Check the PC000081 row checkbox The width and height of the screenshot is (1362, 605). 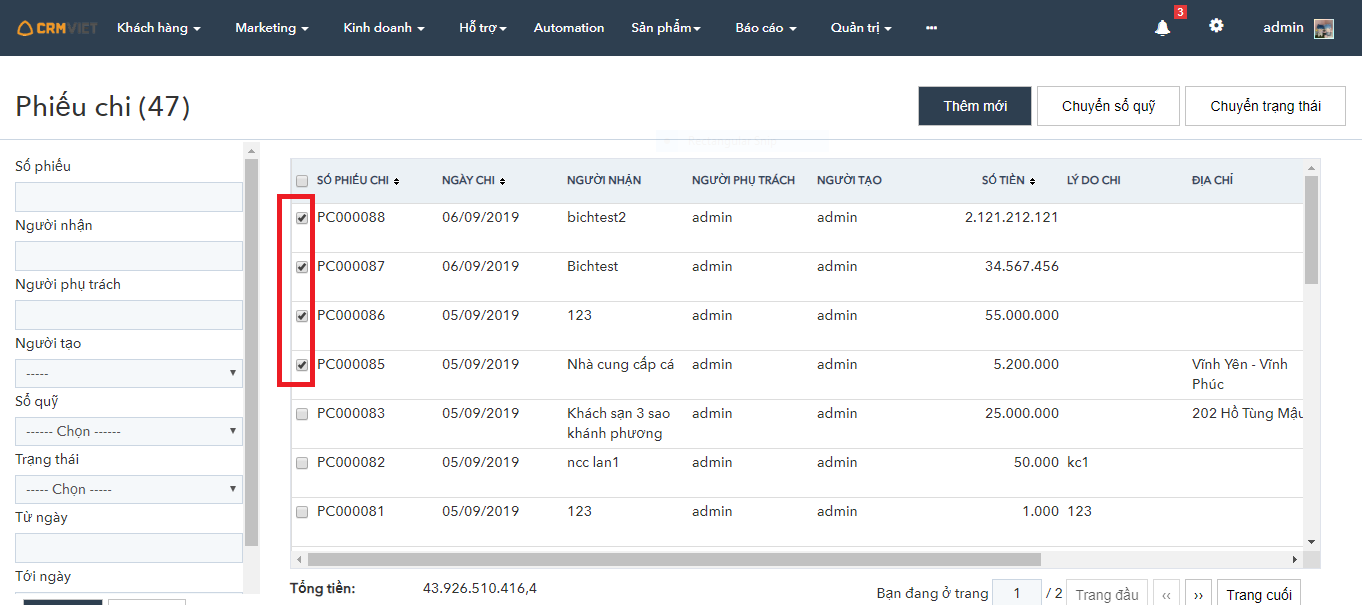(302, 512)
